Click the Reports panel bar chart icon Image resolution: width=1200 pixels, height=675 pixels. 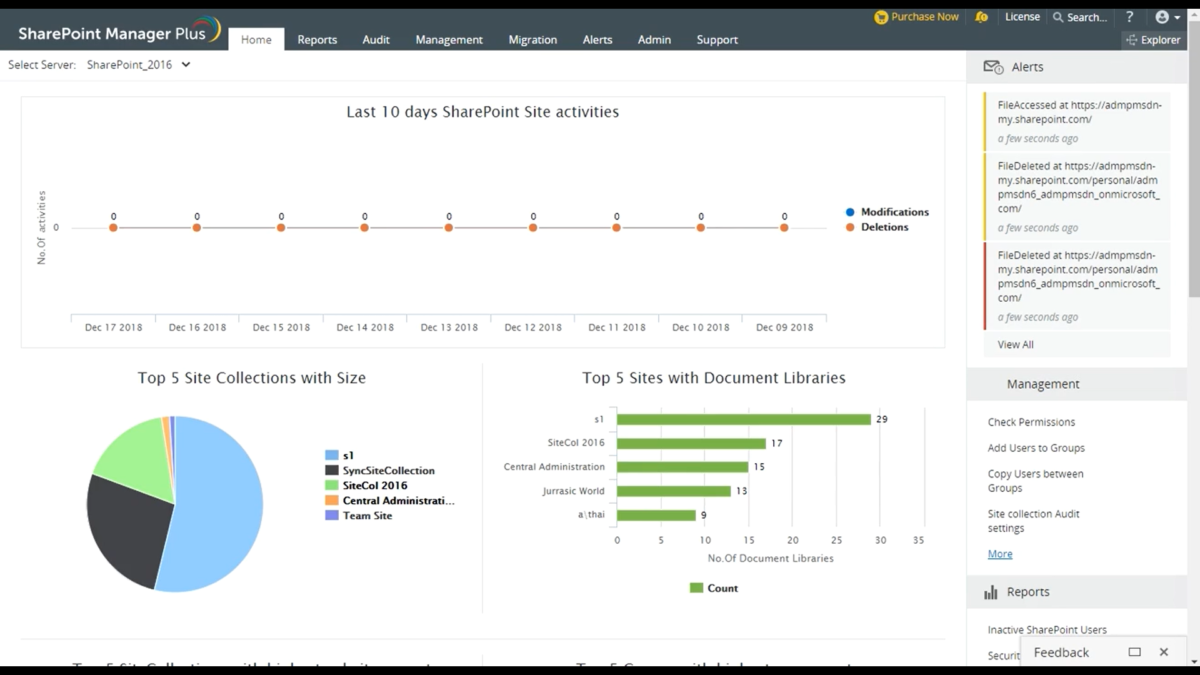[991, 592]
